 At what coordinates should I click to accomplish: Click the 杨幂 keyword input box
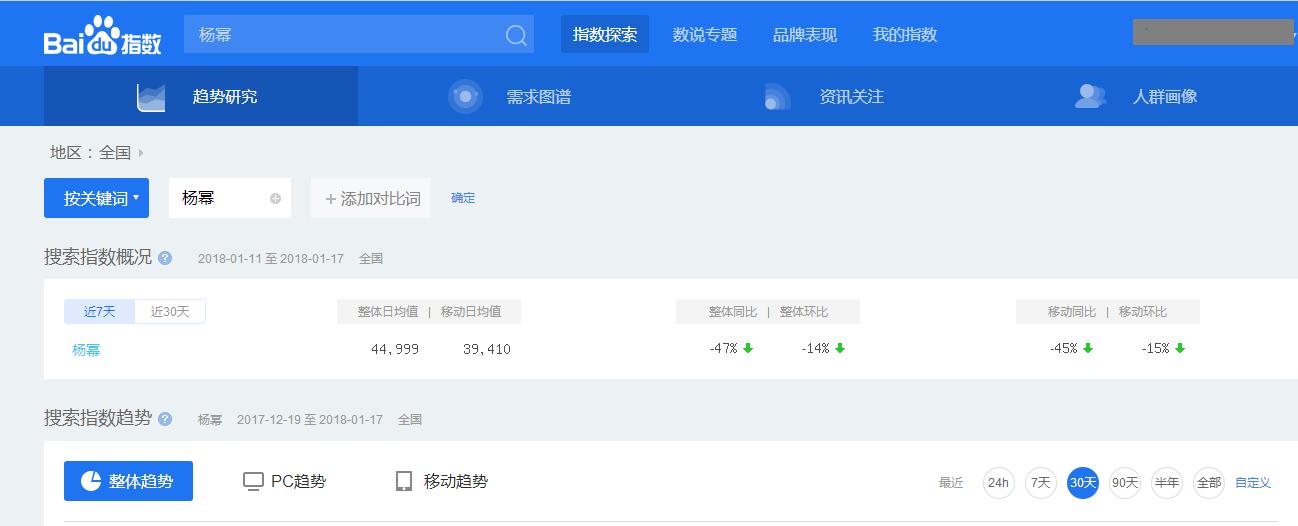coord(230,198)
